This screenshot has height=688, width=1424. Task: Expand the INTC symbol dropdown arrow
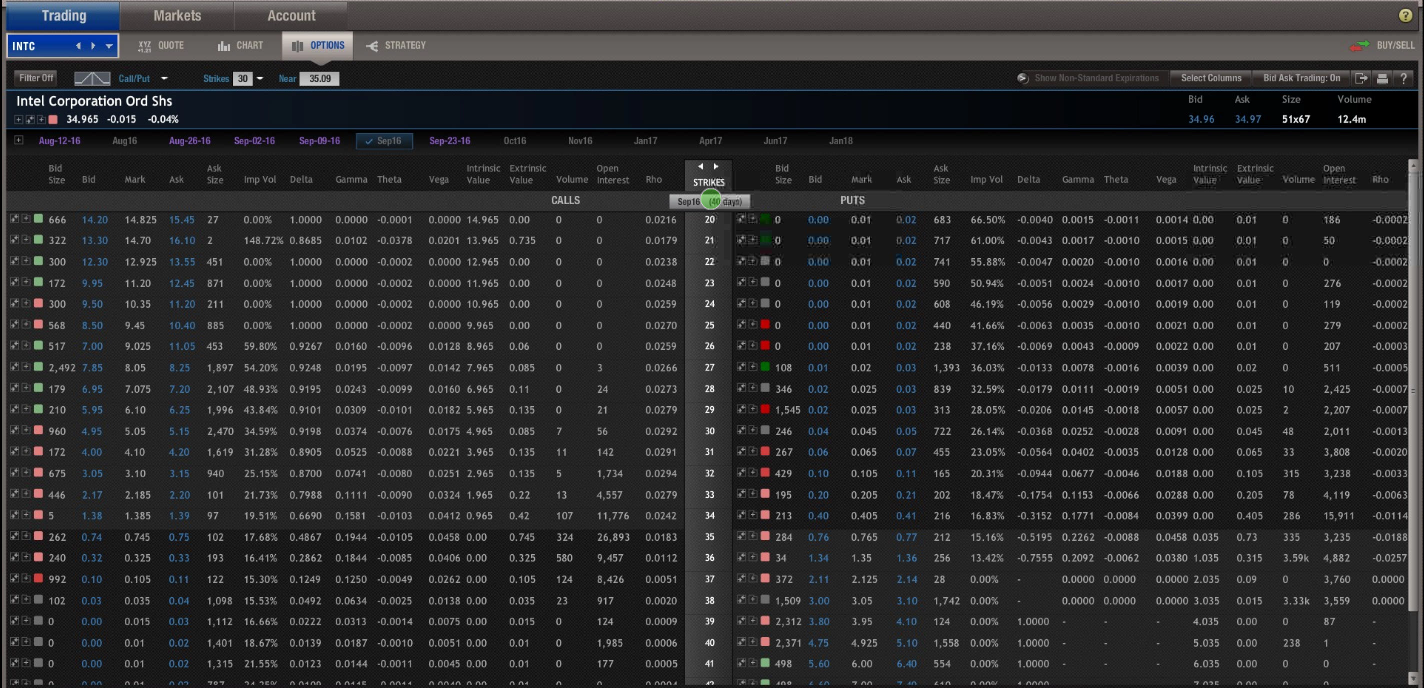108,46
